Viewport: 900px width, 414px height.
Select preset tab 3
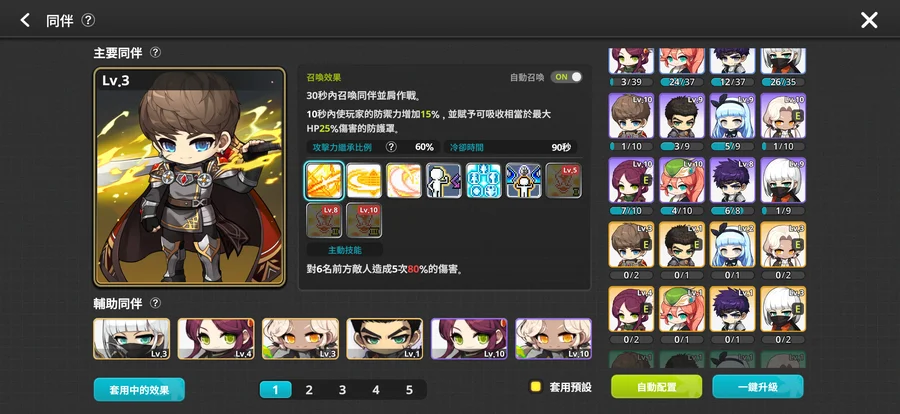pos(342,390)
